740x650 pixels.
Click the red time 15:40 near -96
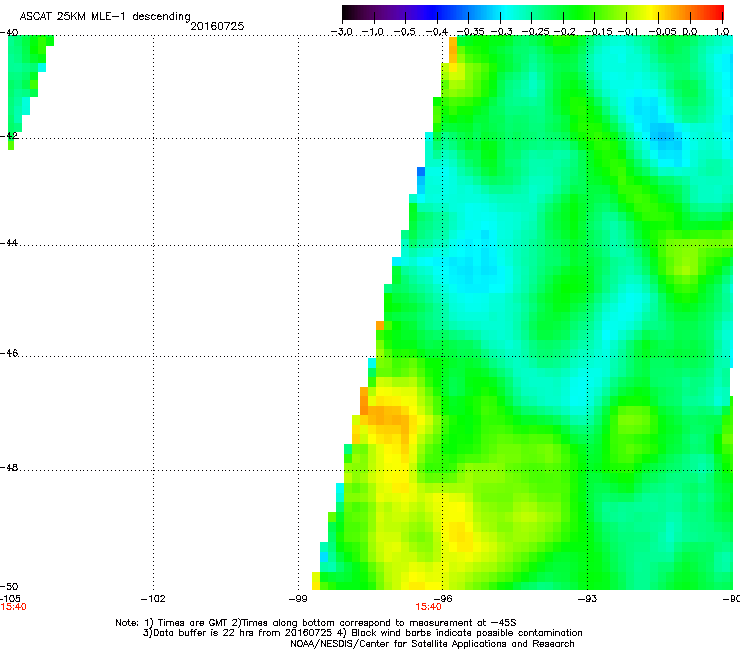[x=428, y=607]
